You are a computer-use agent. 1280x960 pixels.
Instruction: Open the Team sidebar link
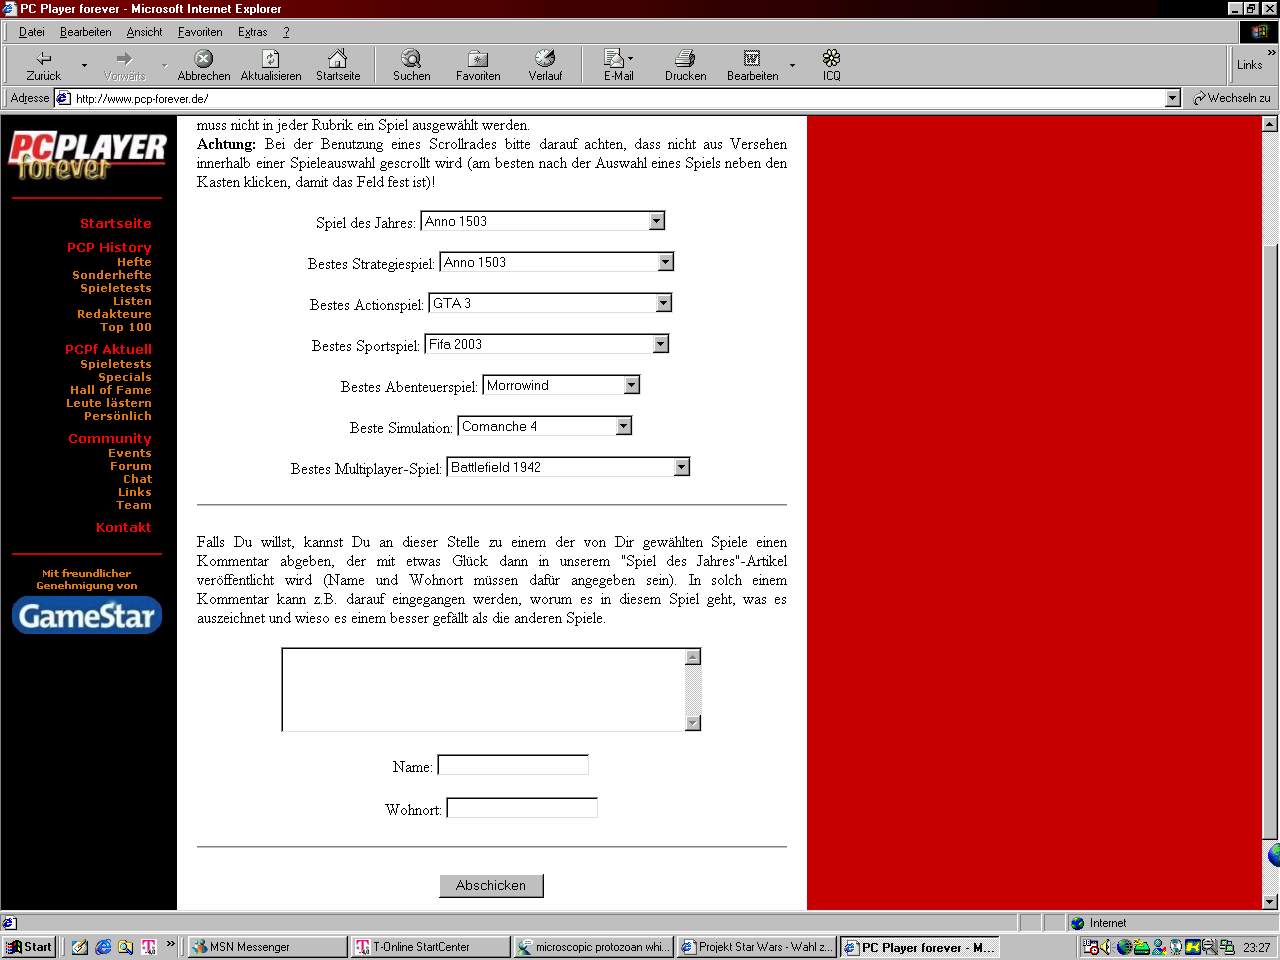(134, 505)
